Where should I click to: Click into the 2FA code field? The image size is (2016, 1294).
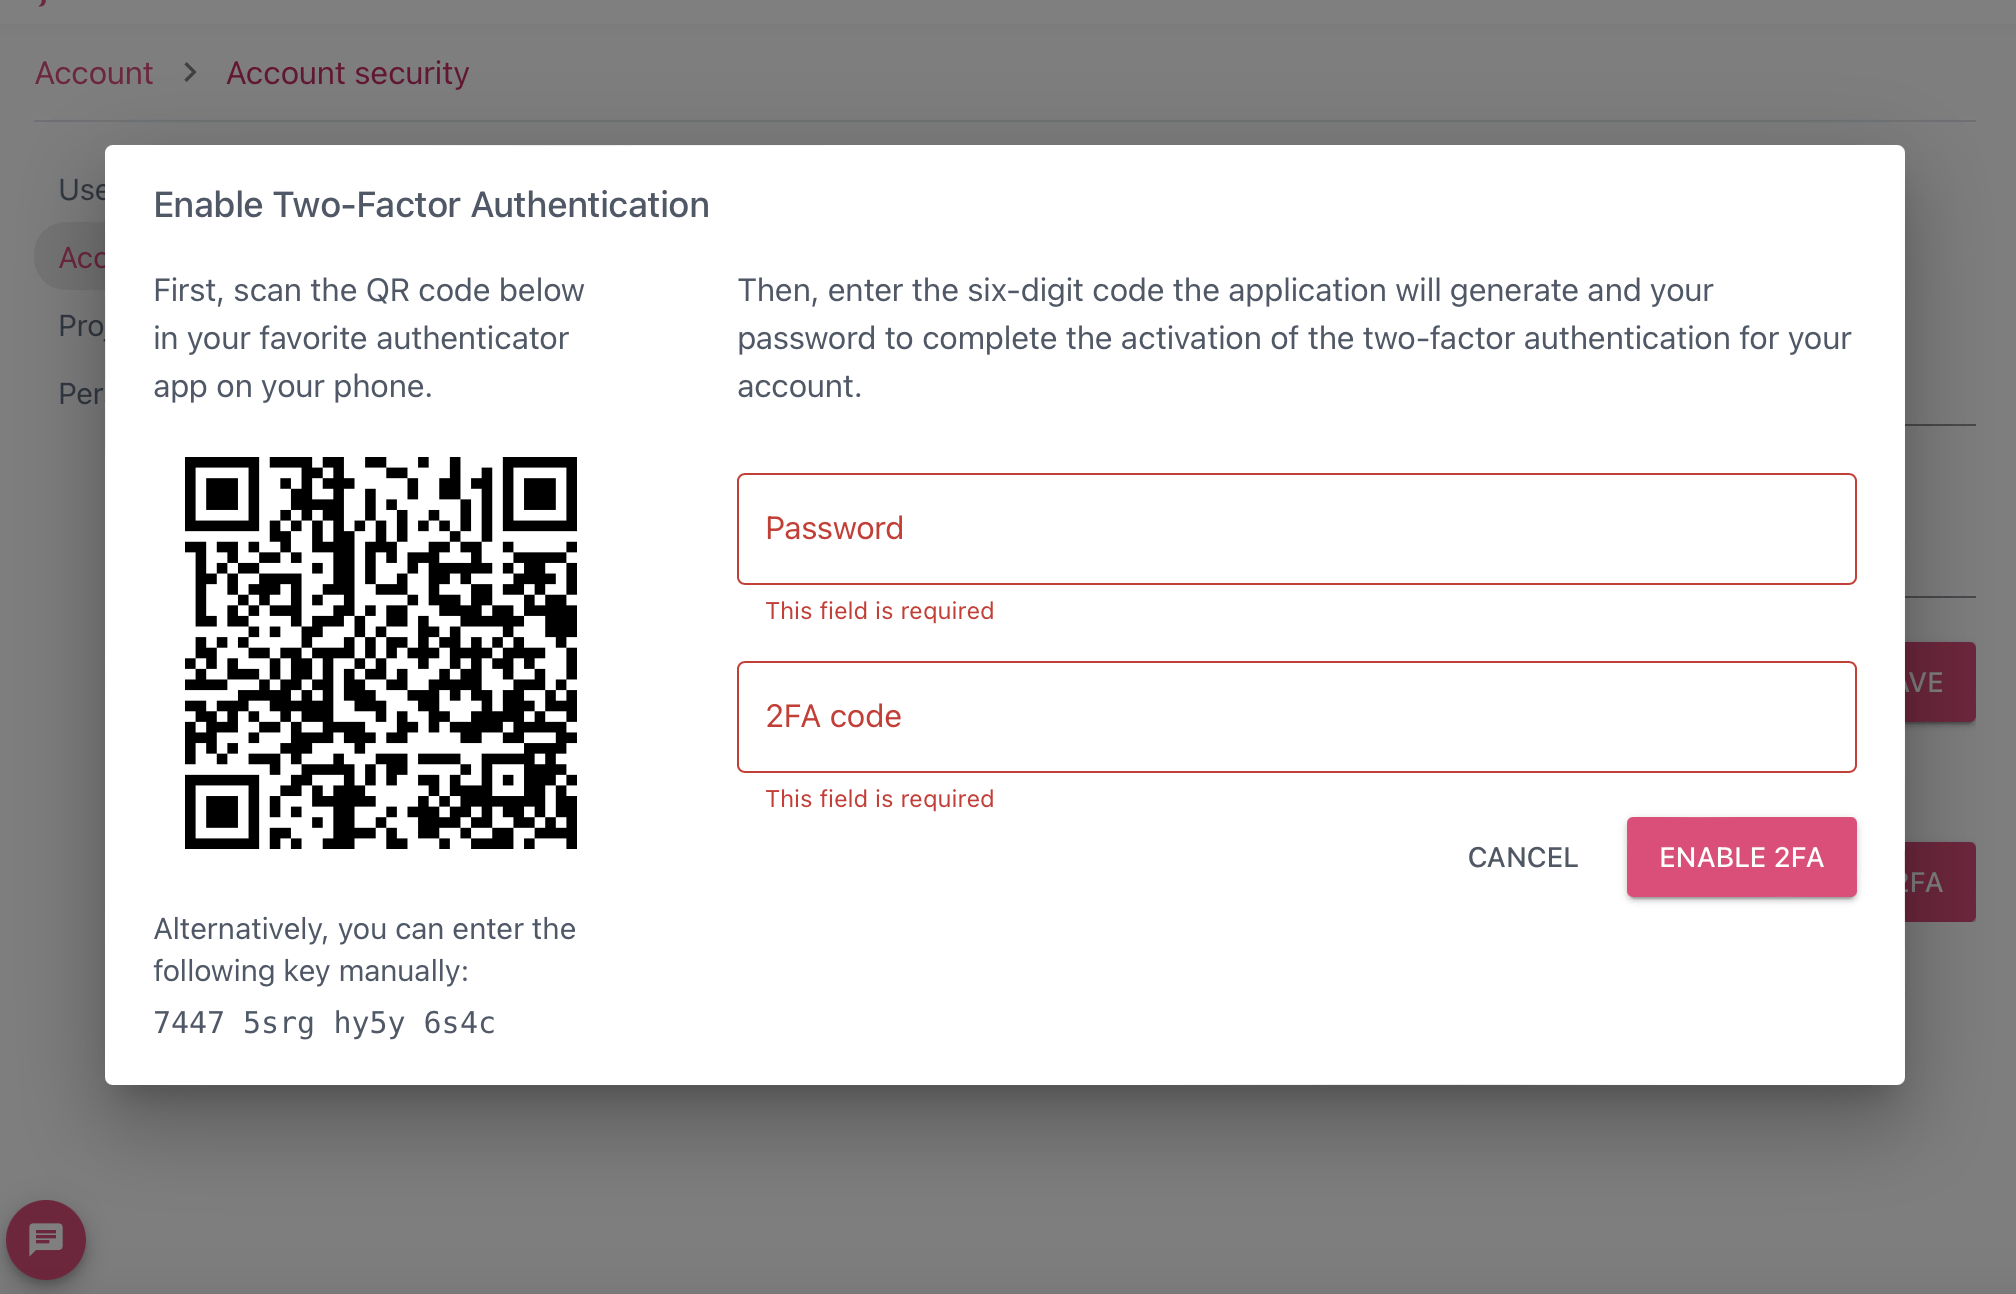tap(1296, 716)
